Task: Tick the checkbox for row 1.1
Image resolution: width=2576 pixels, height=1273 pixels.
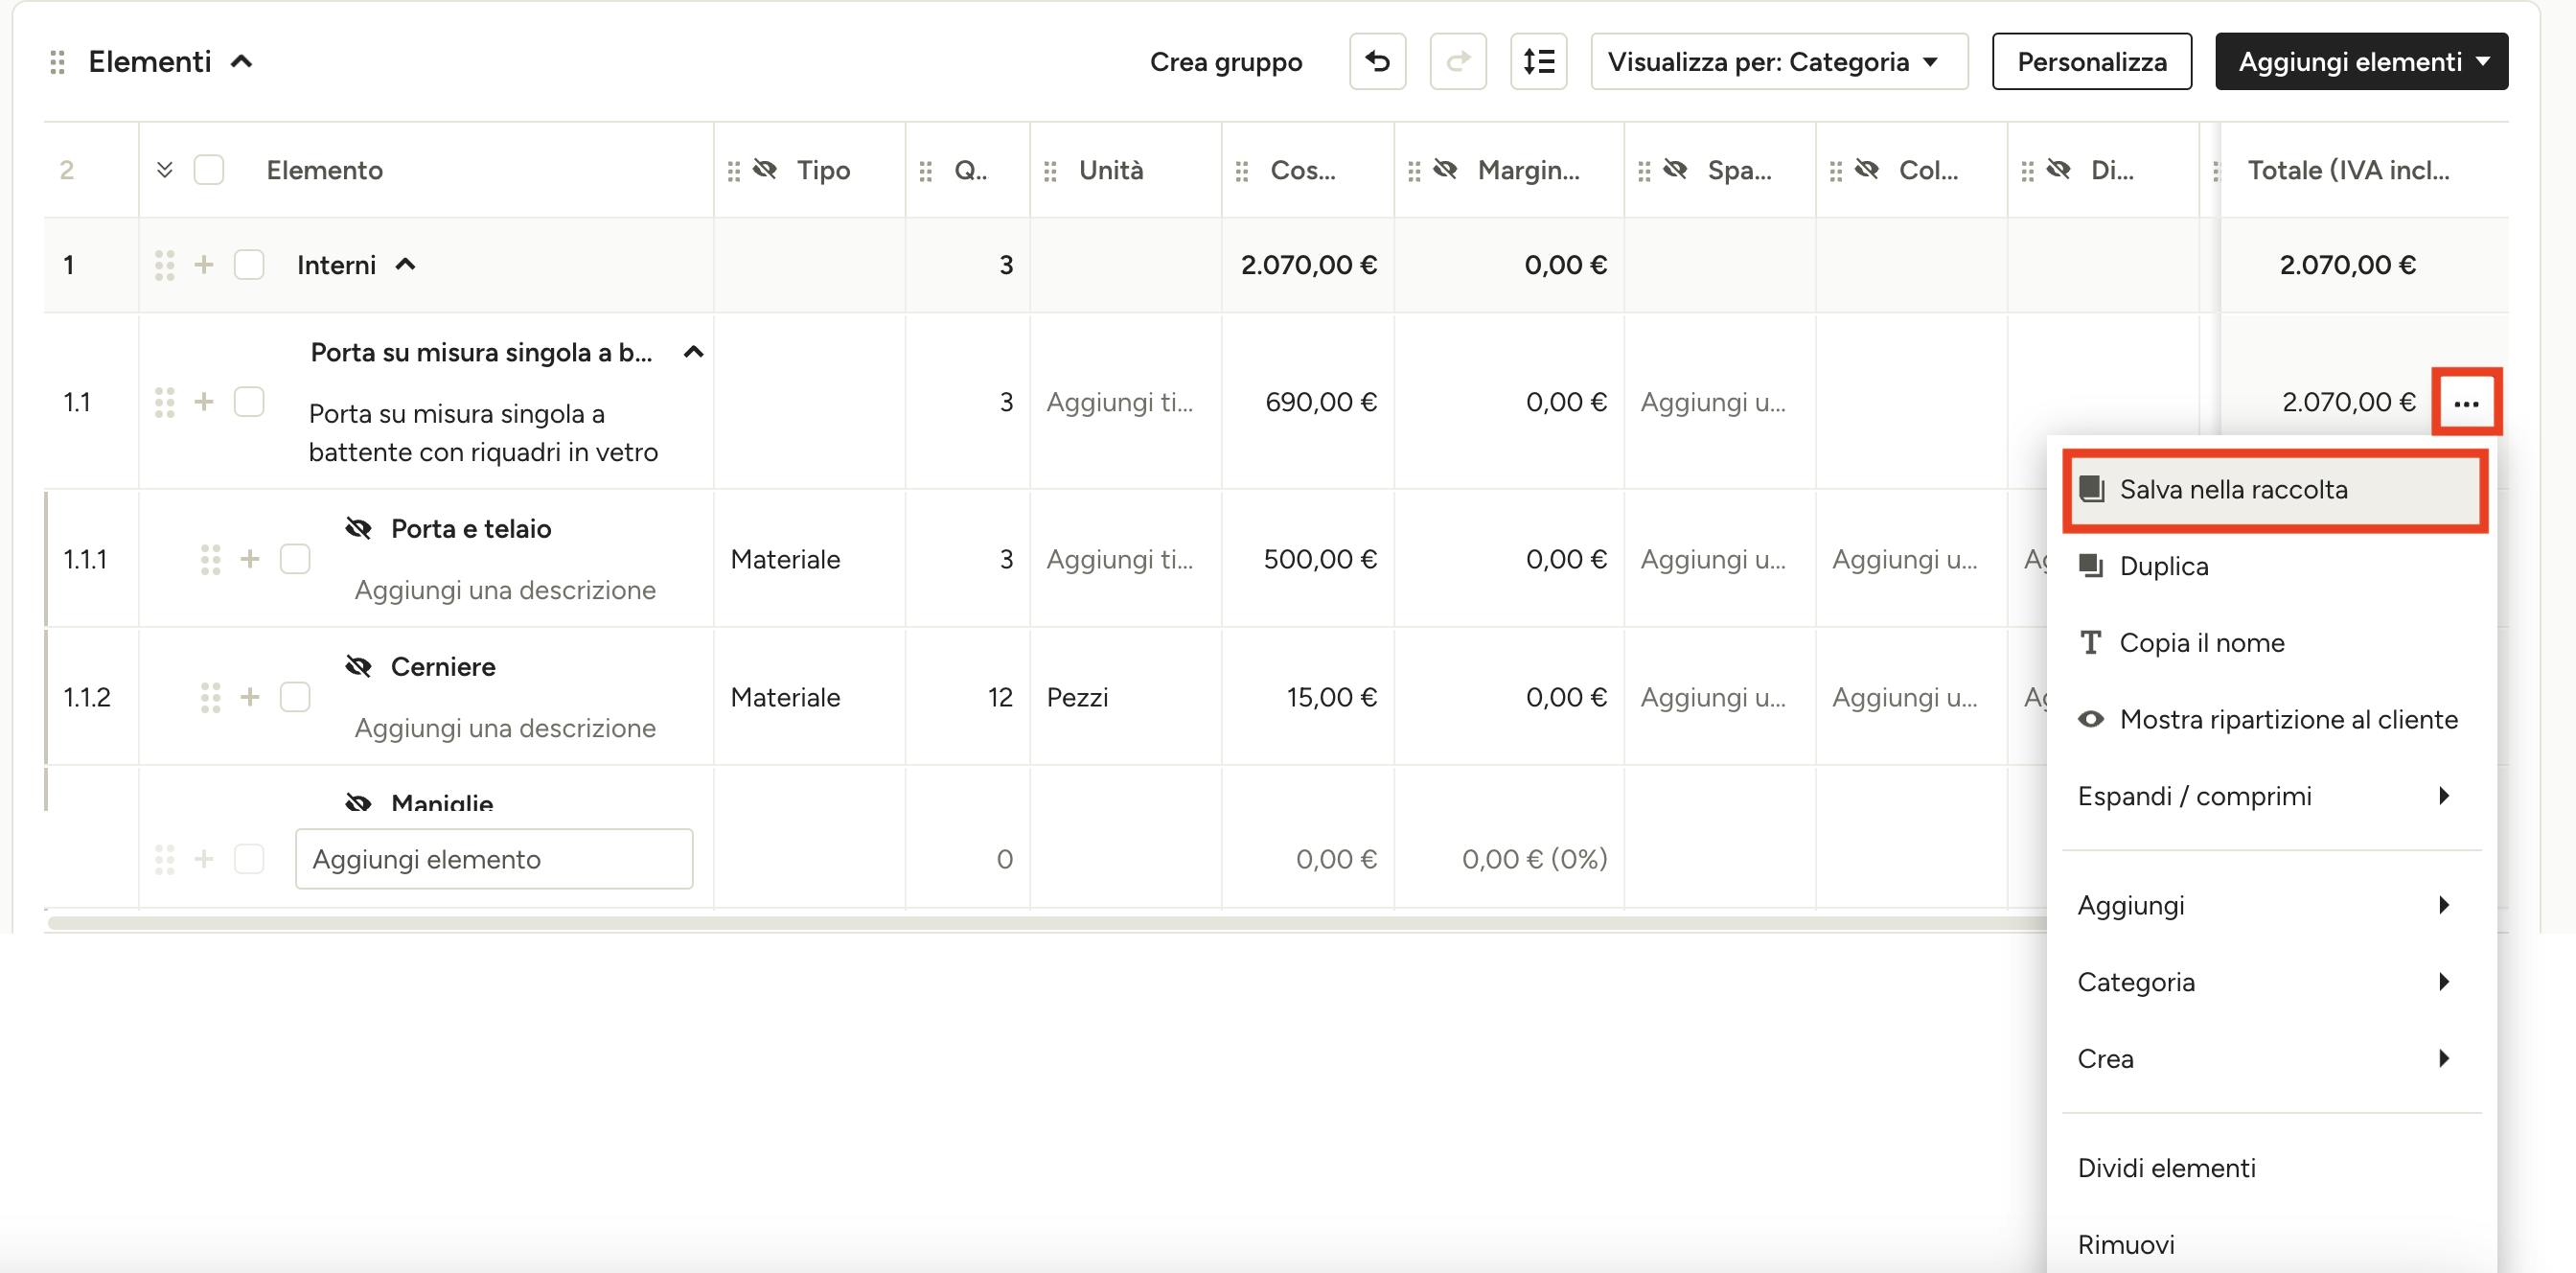Action: coord(249,402)
